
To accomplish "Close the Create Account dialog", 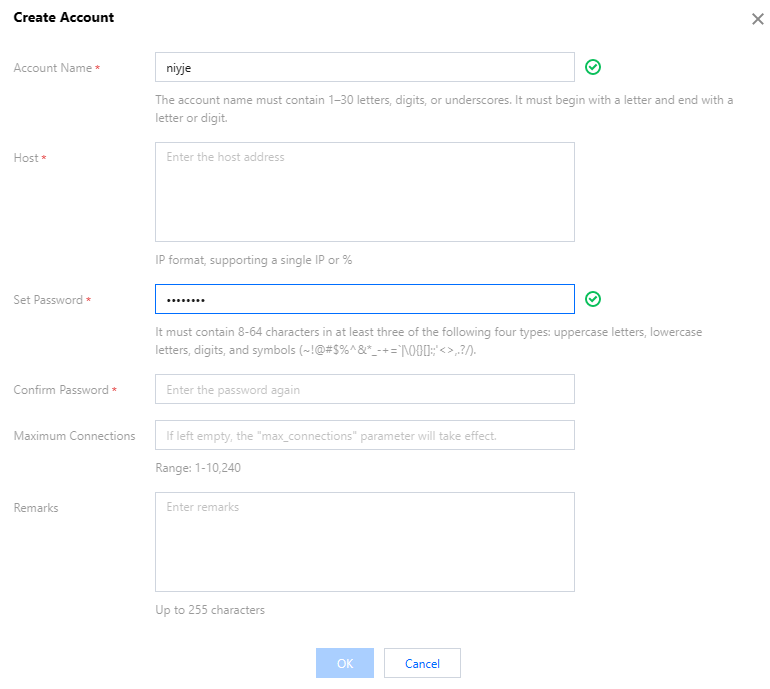I will point(757,19).
